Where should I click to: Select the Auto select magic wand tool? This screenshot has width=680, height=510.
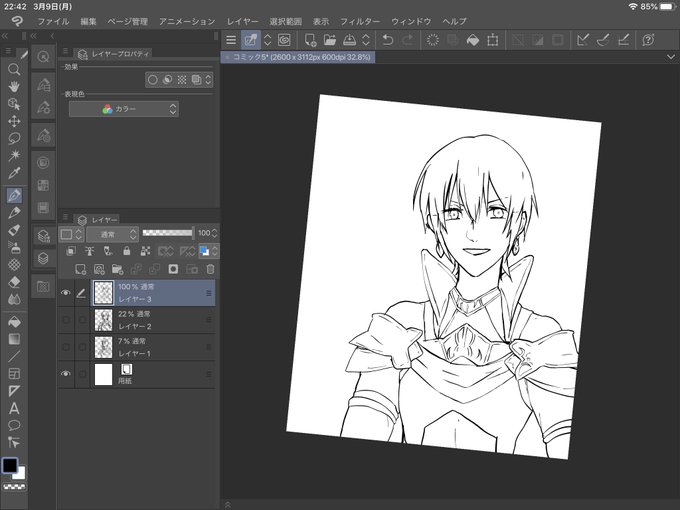(x=14, y=155)
